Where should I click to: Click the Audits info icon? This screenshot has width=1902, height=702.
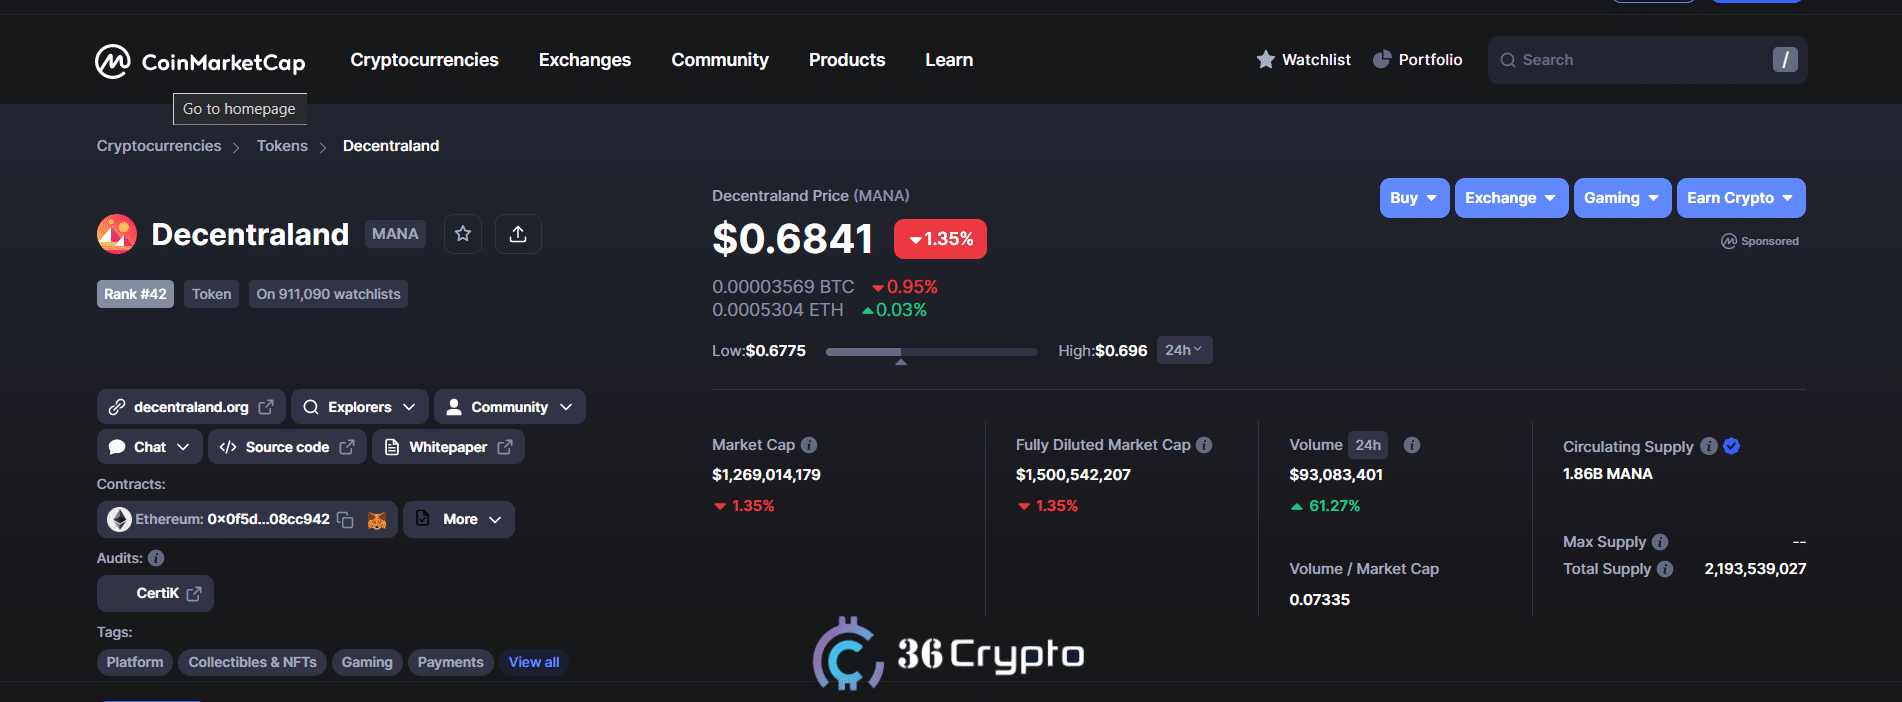click(x=156, y=558)
